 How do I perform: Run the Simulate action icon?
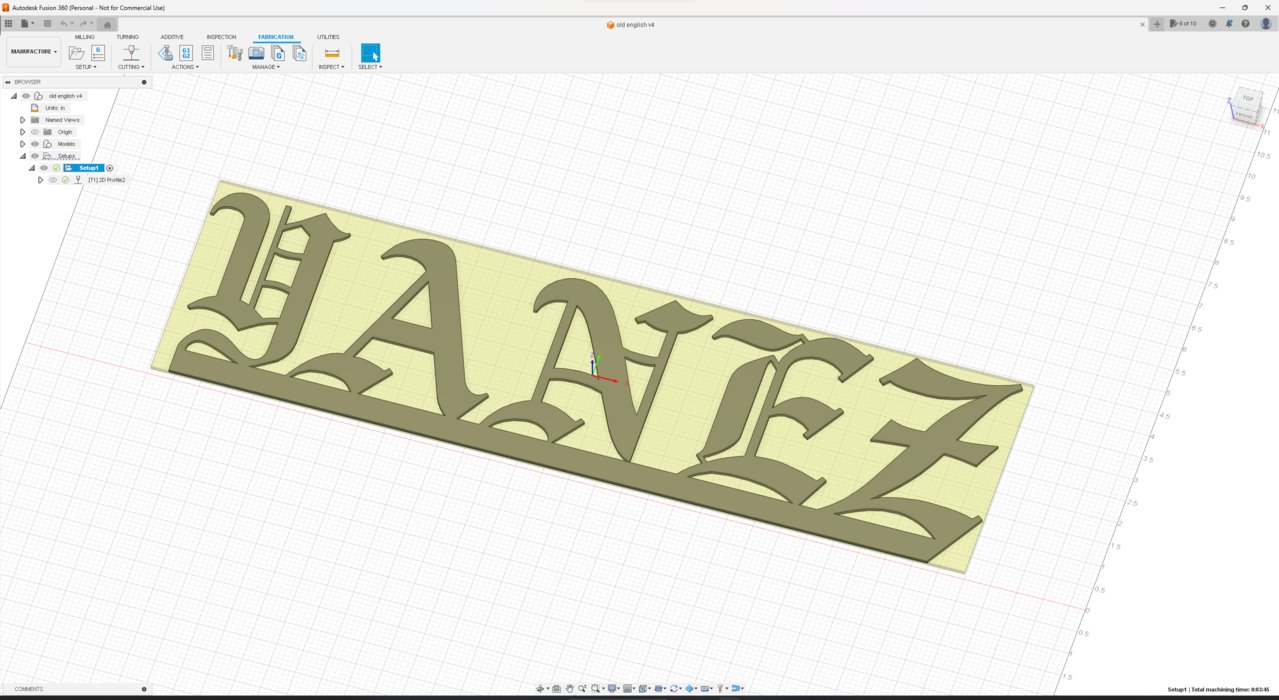[x=166, y=53]
